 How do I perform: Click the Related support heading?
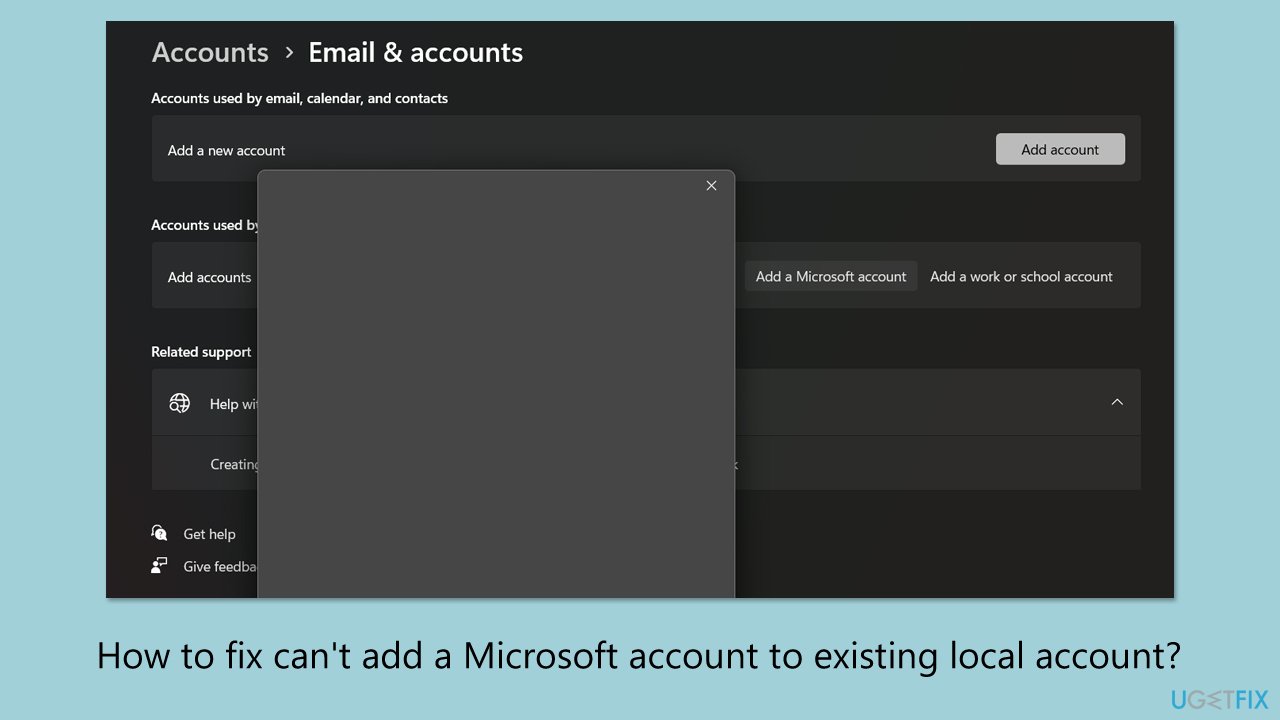point(201,352)
